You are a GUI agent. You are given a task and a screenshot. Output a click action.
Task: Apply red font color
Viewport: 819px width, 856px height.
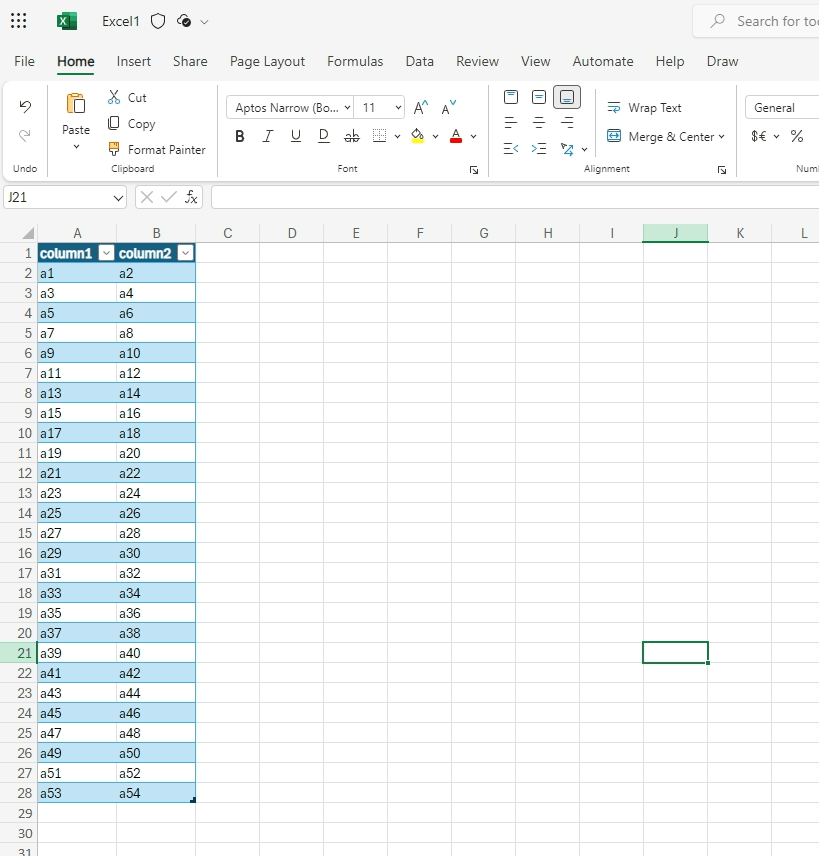[x=456, y=136]
